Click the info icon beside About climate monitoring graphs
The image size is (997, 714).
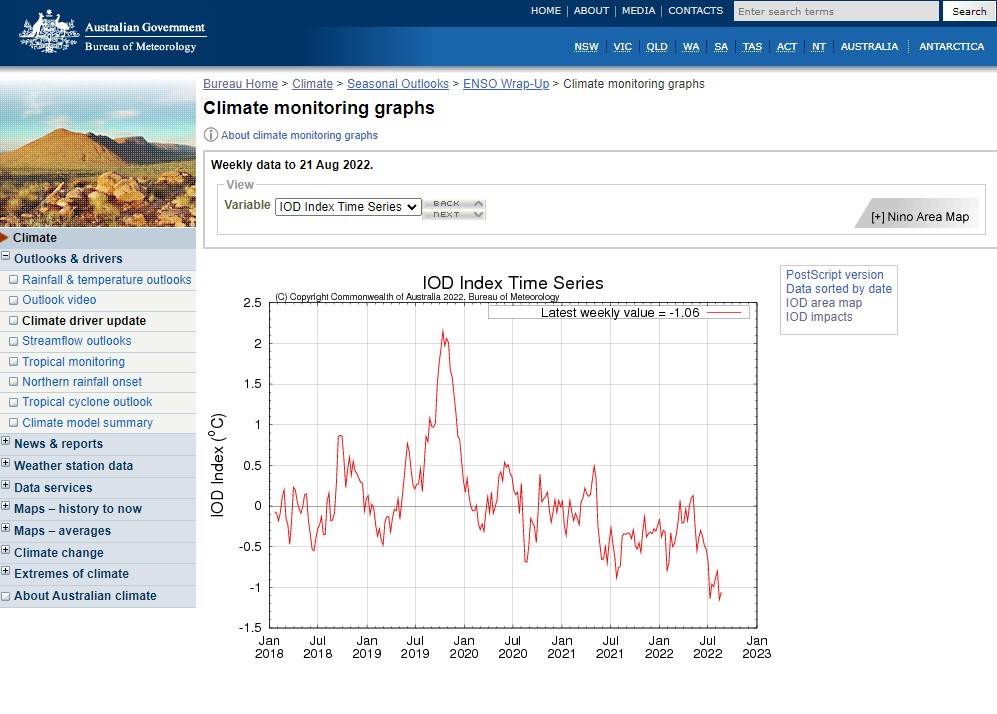pos(211,135)
